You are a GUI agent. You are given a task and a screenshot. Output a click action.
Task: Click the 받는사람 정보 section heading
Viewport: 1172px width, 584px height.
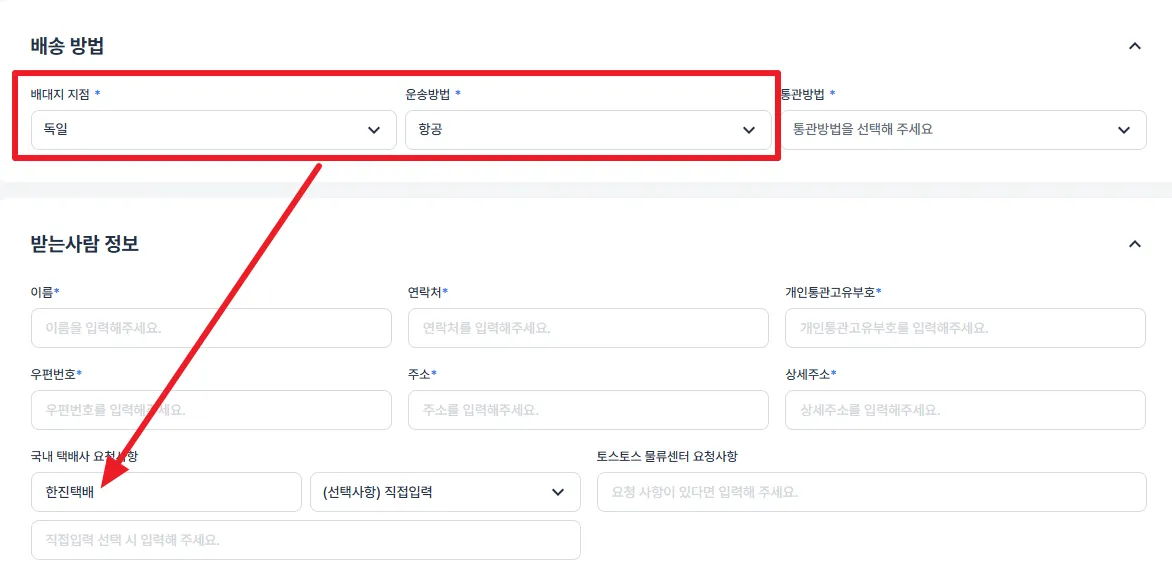click(84, 244)
